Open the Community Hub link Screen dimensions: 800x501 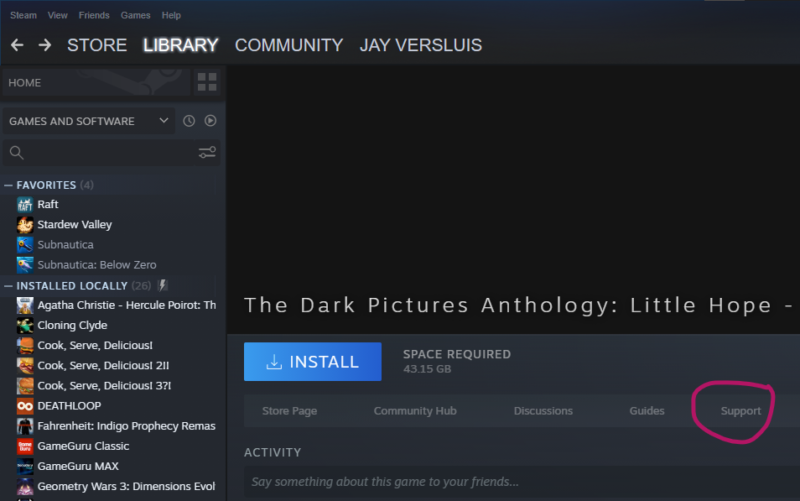tap(415, 411)
